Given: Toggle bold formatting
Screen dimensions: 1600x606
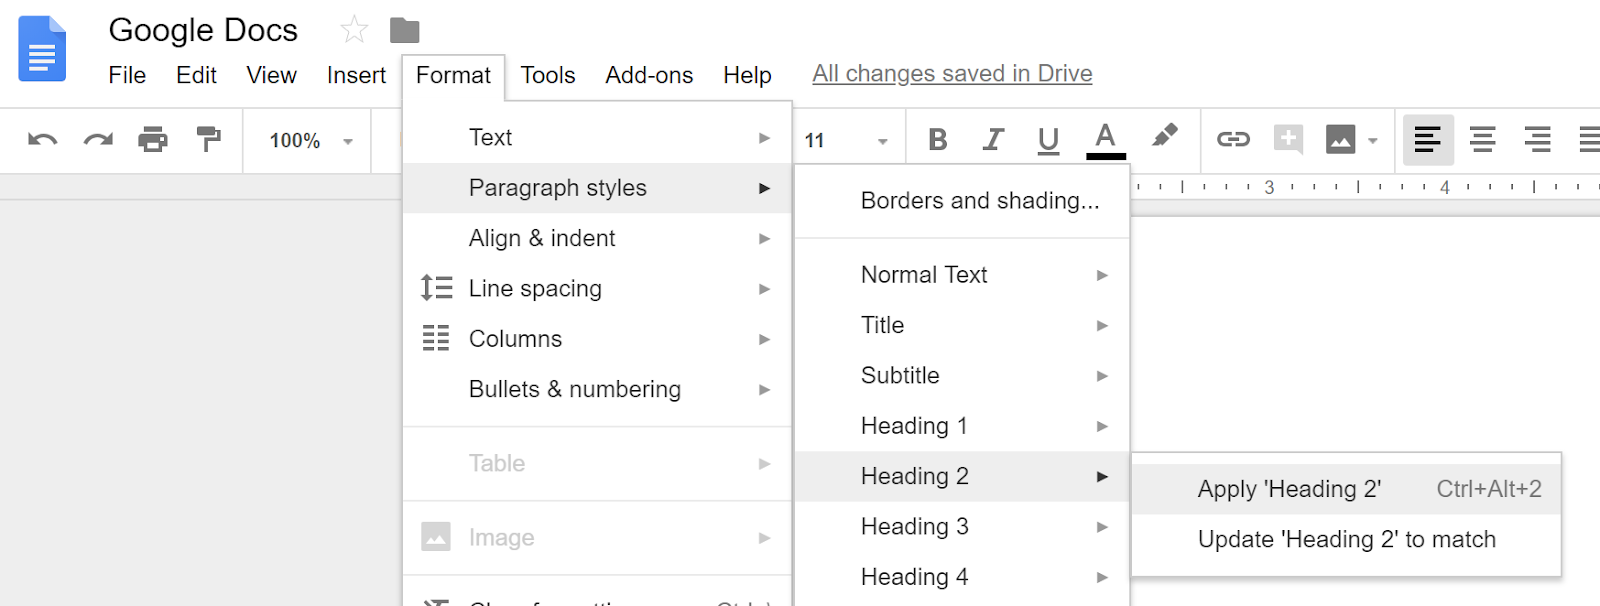Looking at the screenshot, I should [937, 140].
